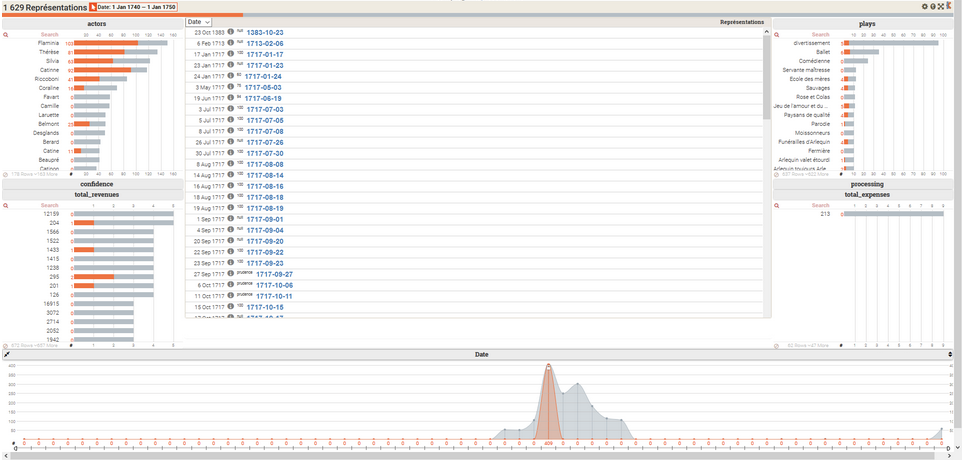
Task: Open the 1717-10-06 representation link
Action: click(x=274, y=285)
